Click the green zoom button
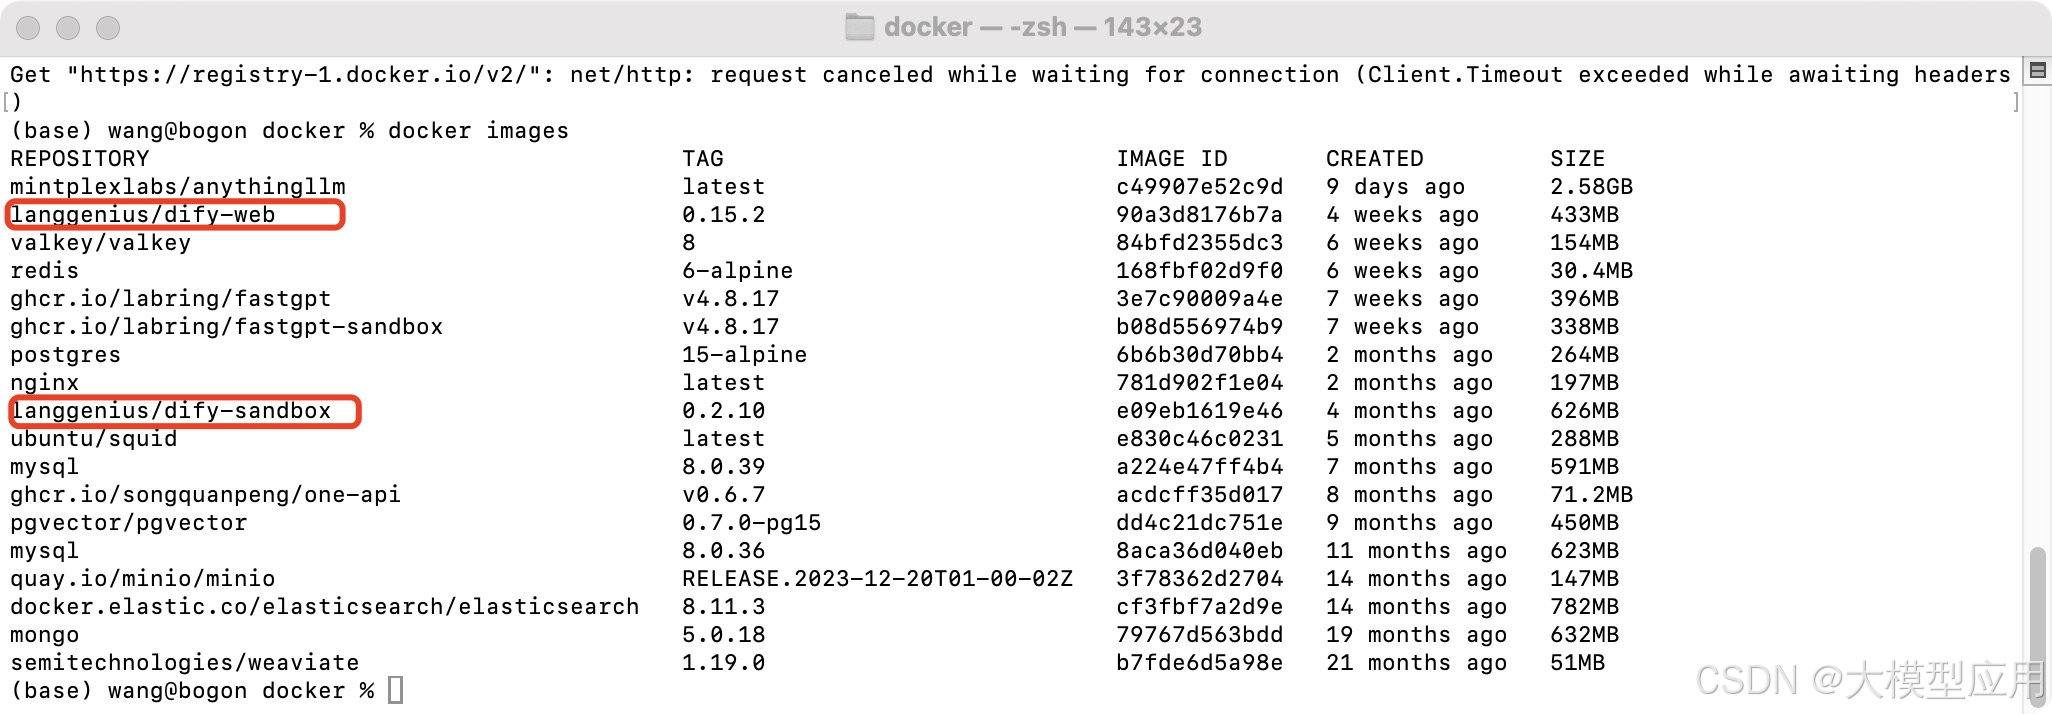This screenshot has height=714, width=2052. (x=110, y=29)
